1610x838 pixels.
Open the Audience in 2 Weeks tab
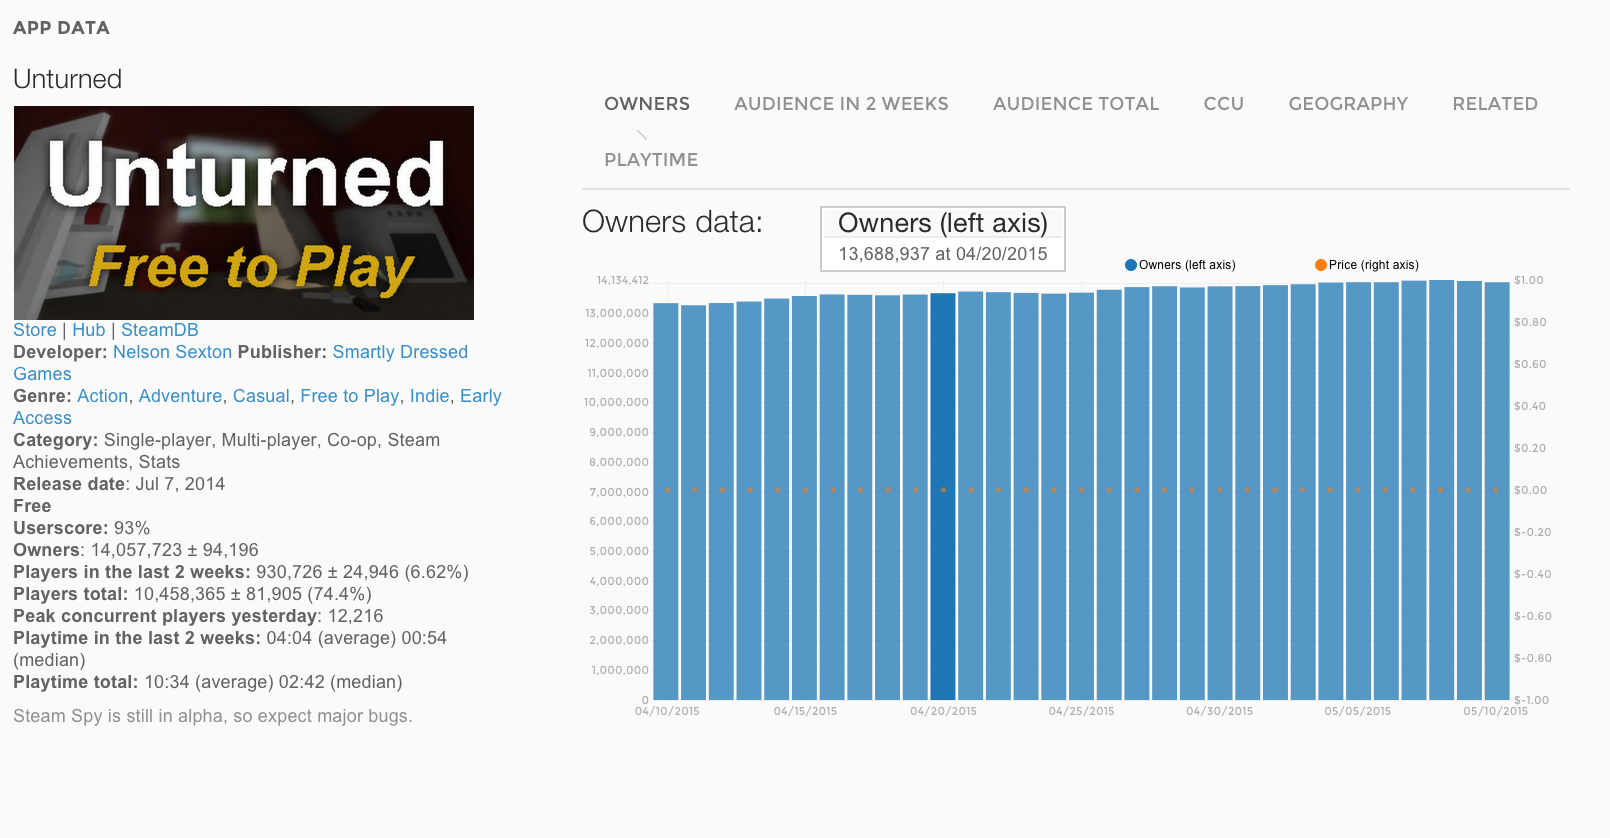pyautogui.click(x=841, y=104)
